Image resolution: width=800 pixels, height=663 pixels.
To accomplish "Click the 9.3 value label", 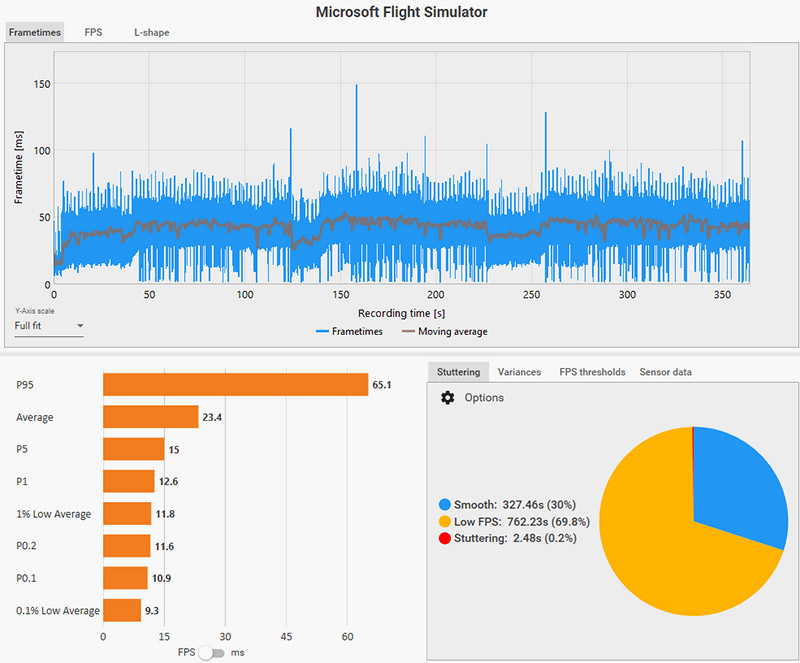I will coord(152,610).
